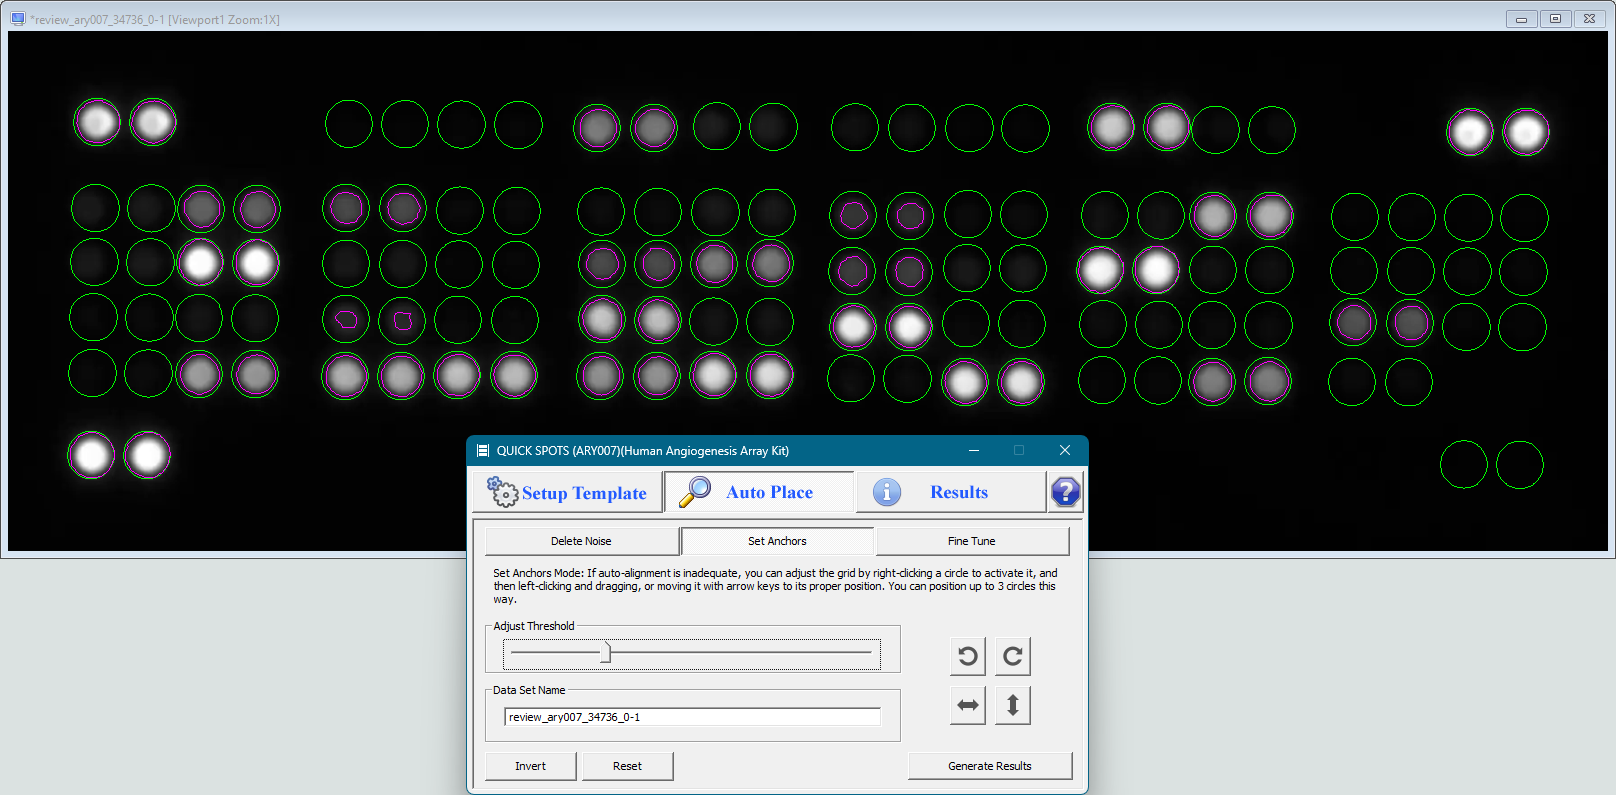Screen dimensions: 1616x795
Task: Close the review_ary007 viewport window
Action: tap(1589, 19)
